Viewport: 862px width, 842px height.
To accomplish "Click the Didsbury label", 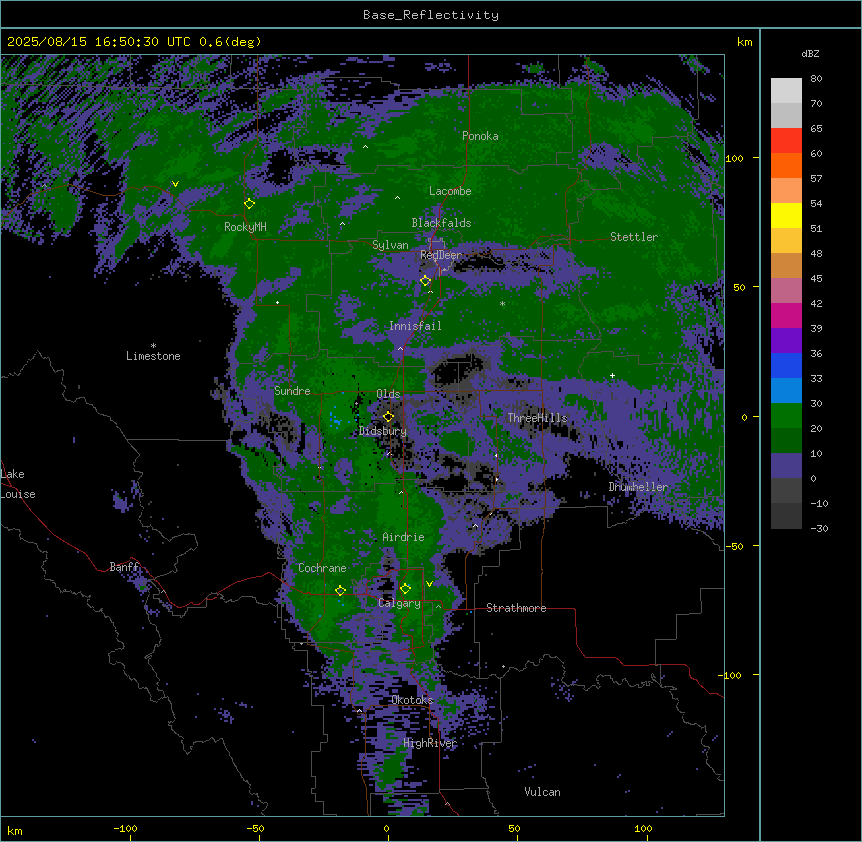I will point(383,431).
